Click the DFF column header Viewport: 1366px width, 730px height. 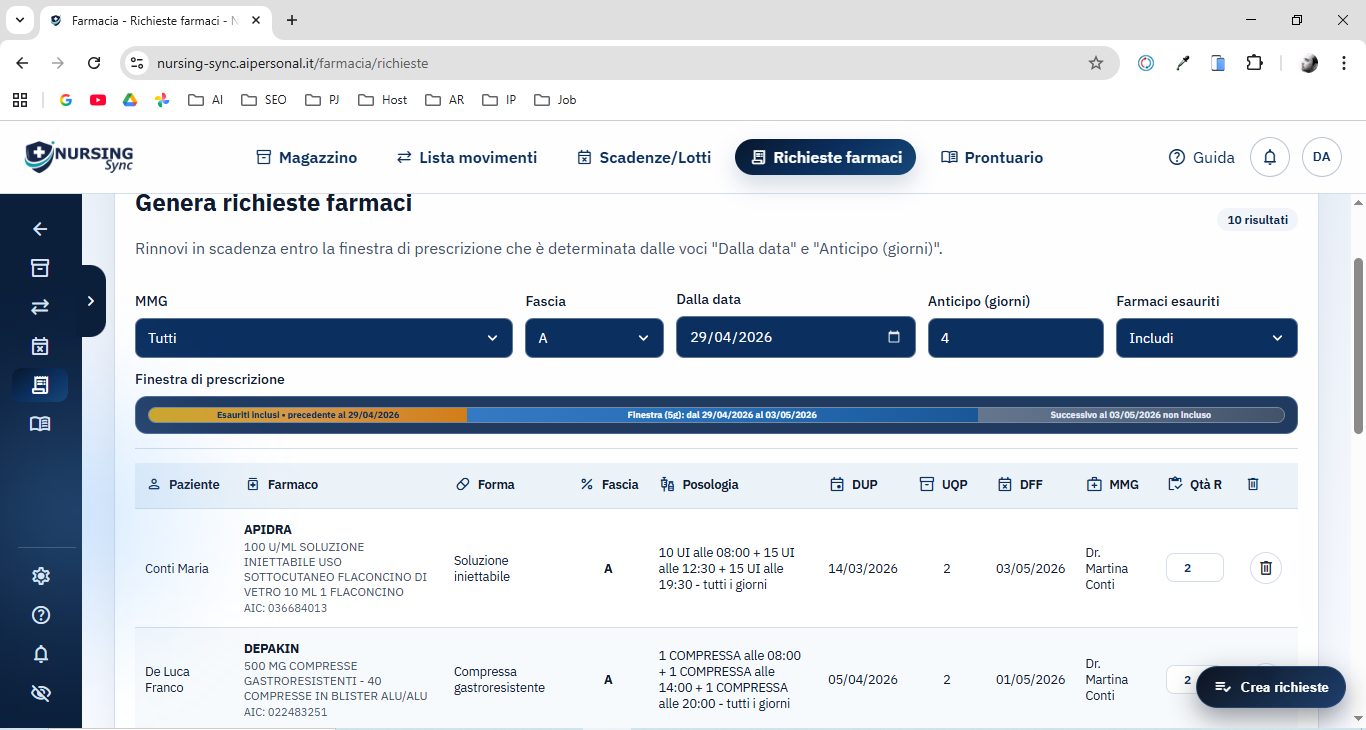pyautogui.click(x=1020, y=484)
